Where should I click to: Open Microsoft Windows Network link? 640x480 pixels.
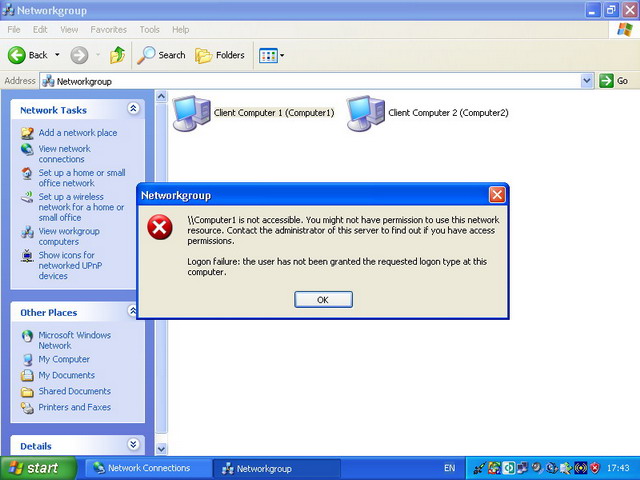74,340
